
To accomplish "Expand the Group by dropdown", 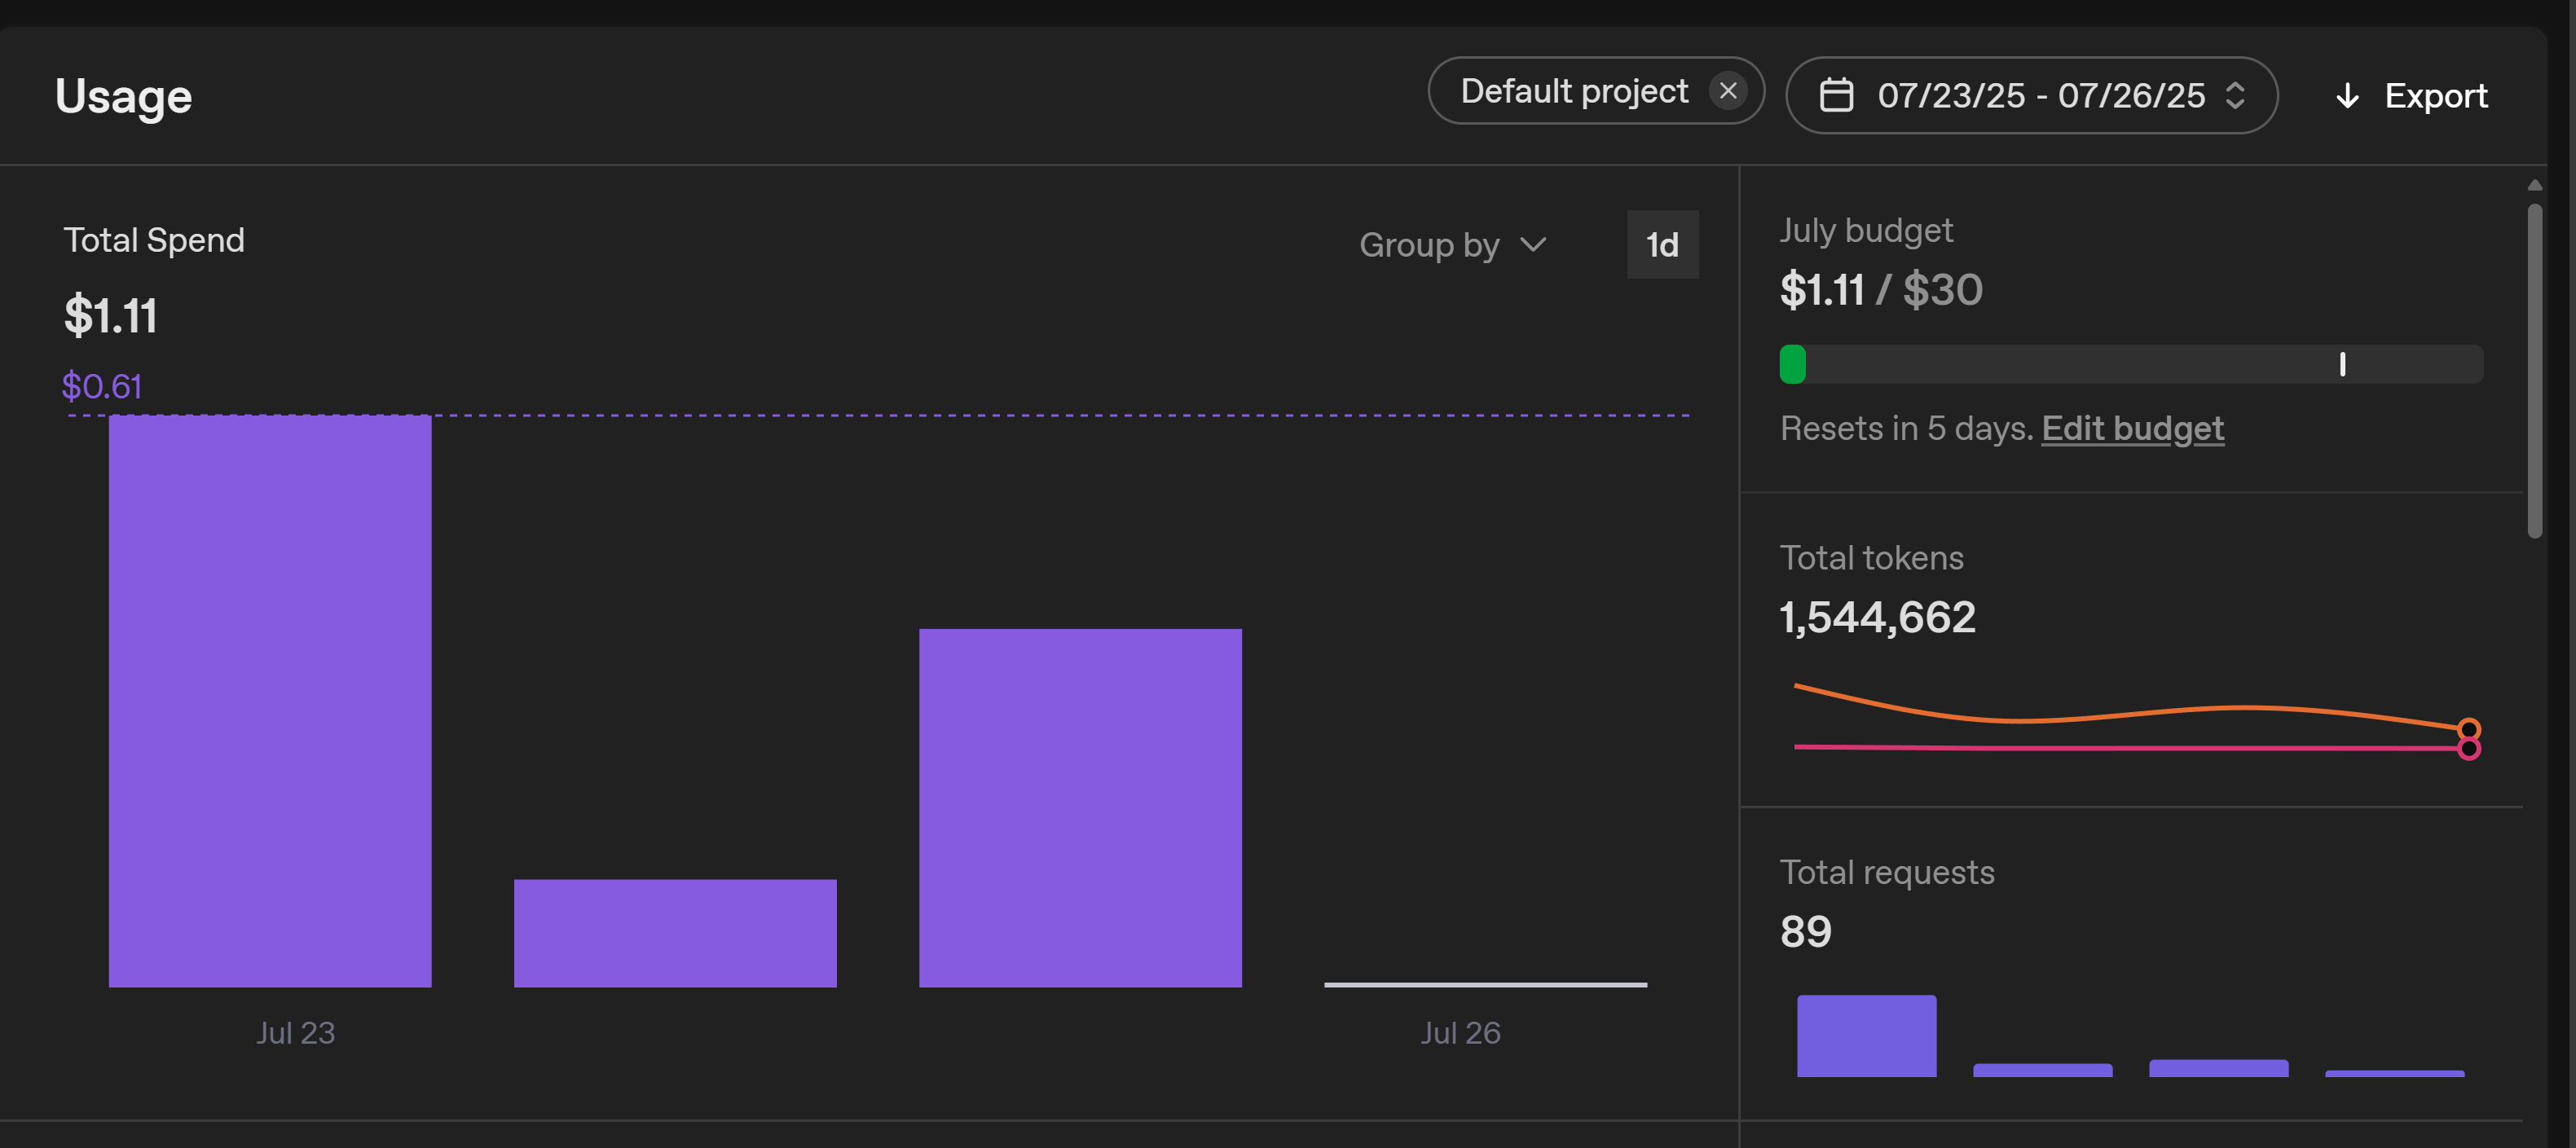I will pos(1430,245).
